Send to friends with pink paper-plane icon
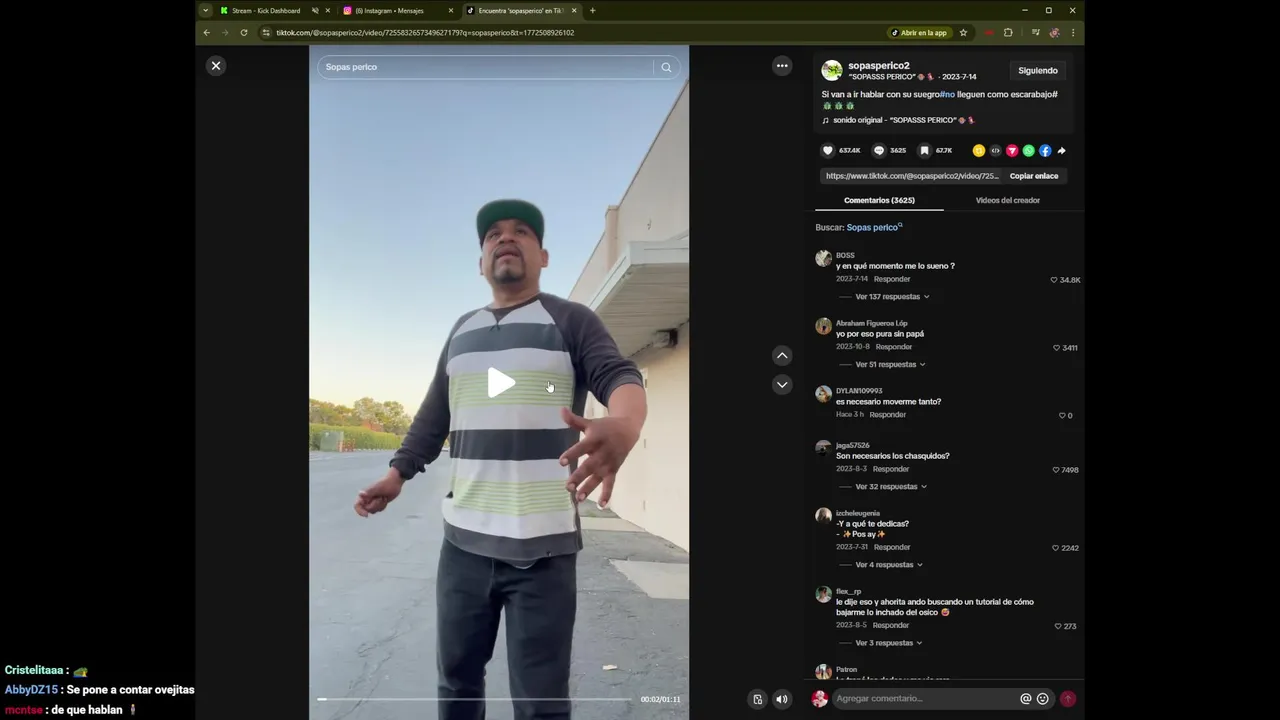 pyautogui.click(x=1012, y=151)
